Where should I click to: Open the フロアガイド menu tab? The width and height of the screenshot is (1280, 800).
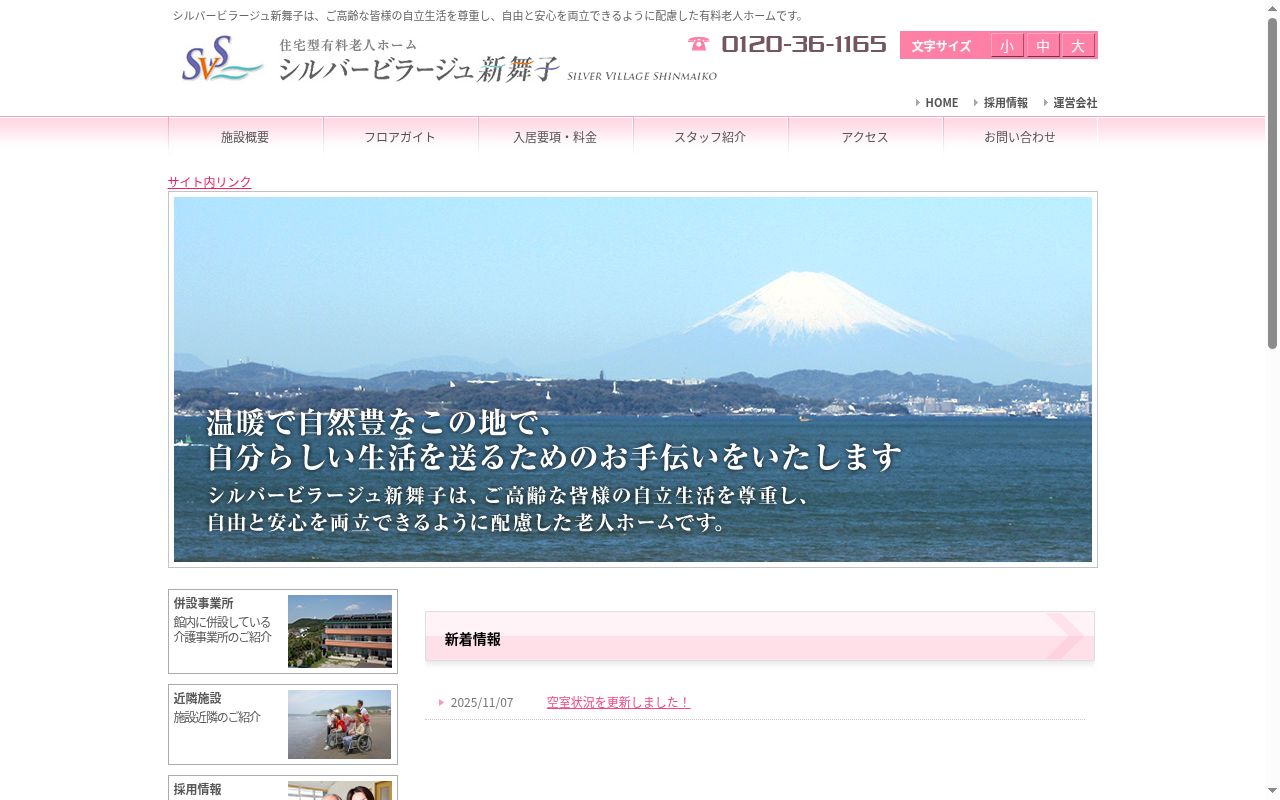[x=400, y=137]
